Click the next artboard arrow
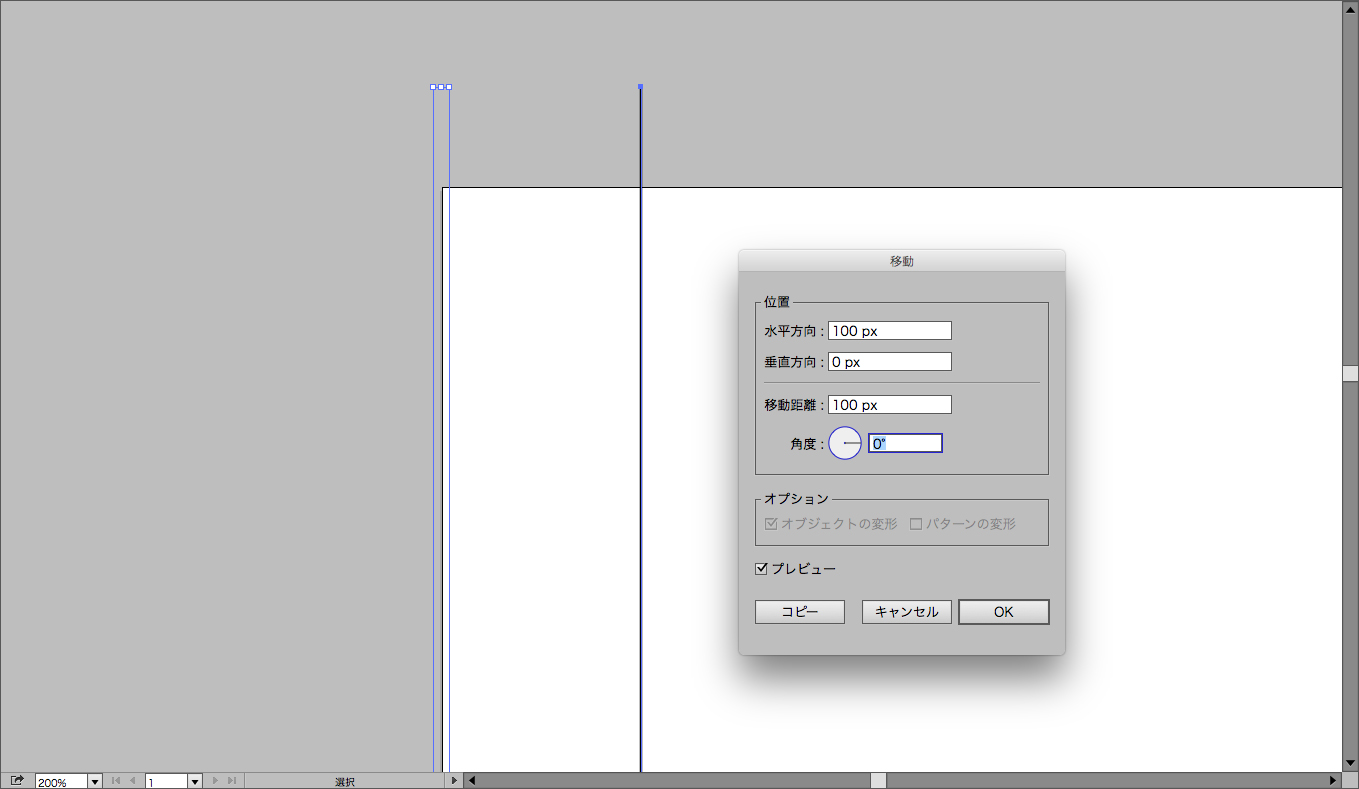Viewport: 1359px width, 789px height. [x=215, y=781]
